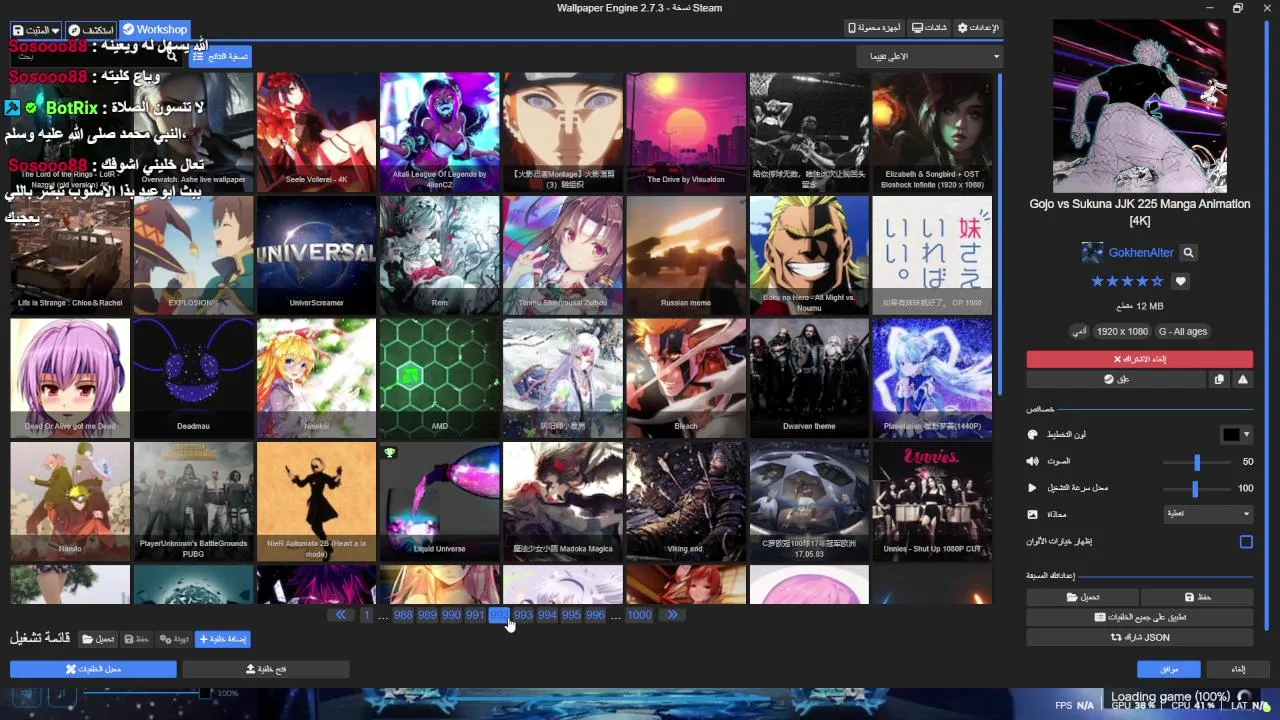Viewport: 1280px width, 720px height.
Task: Open the mobile devices button
Action: (874, 28)
